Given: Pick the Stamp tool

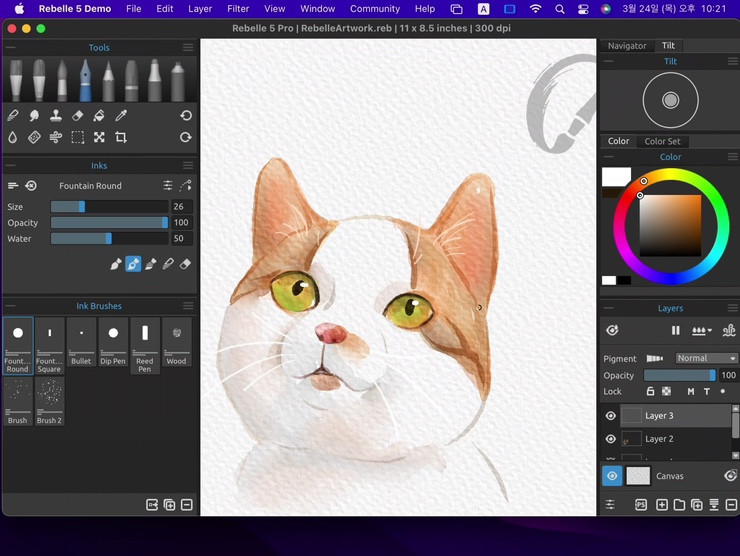Looking at the screenshot, I should point(56,116).
